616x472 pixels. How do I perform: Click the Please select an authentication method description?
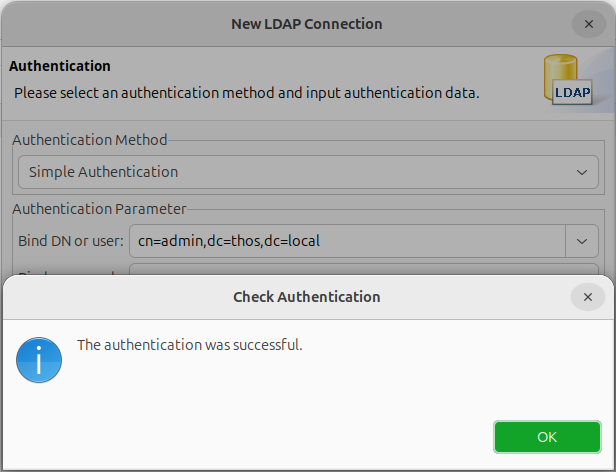pos(247,93)
